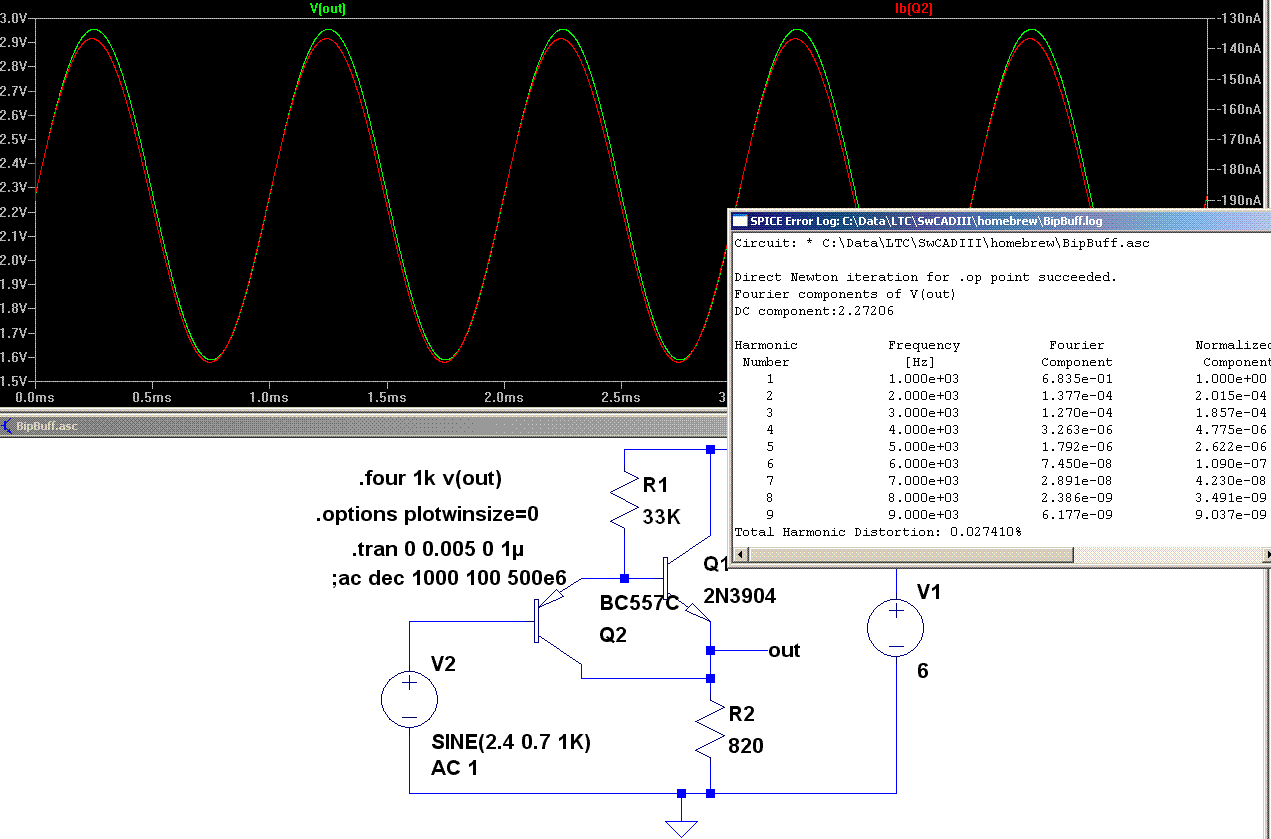Click the V2 sine voltage source symbol

coord(410,699)
